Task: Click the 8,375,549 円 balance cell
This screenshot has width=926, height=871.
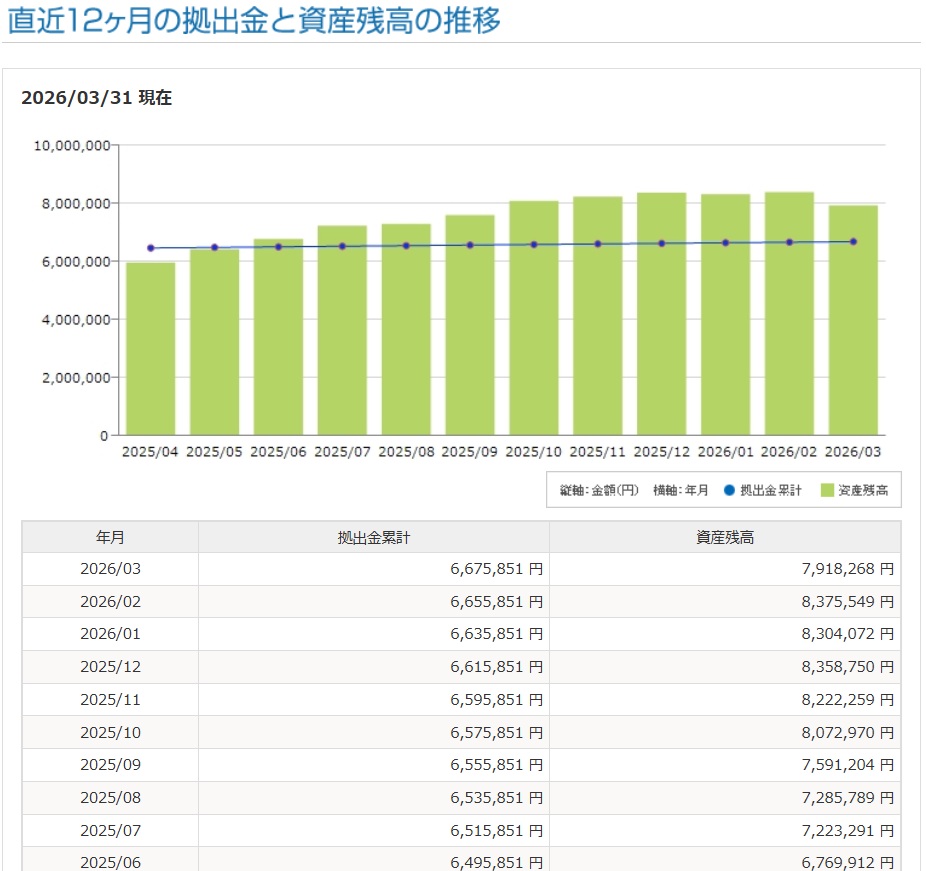Action: 844,602
